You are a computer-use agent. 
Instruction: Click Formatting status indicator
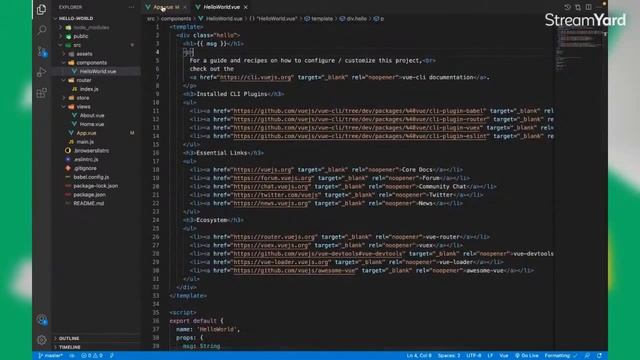tap(561, 356)
